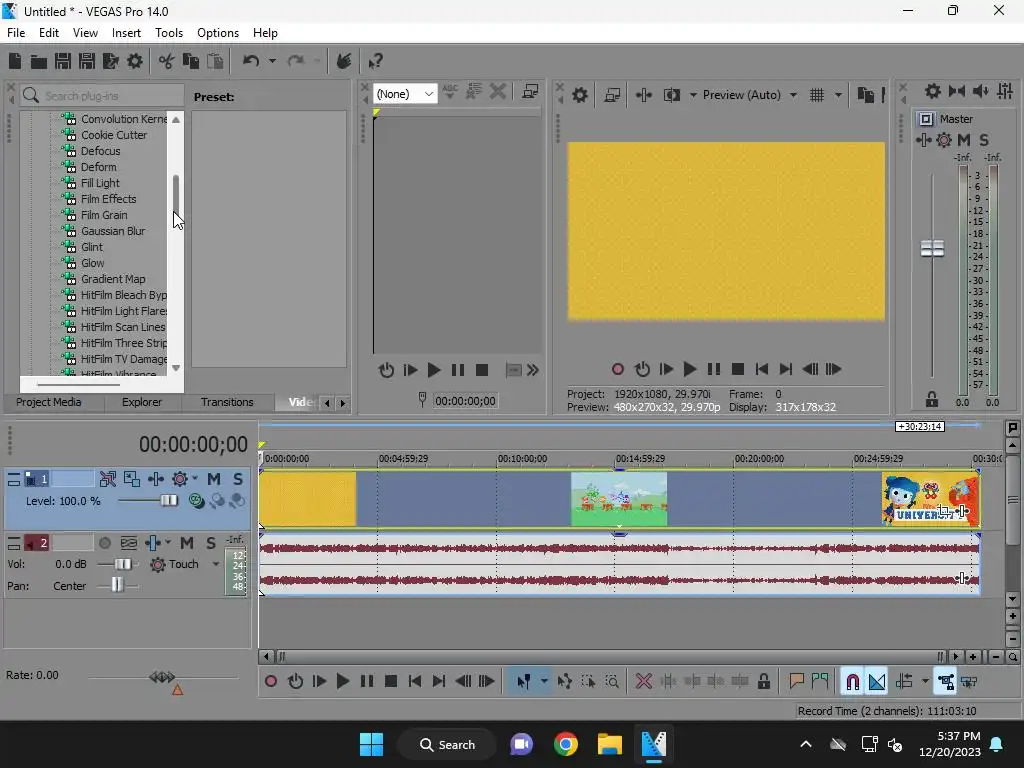Image resolution: width=1024 pixels, height=768 pixels.
Task: Insert a region with green flags icon
Action: pyautogui.click(x=820, y=682)
